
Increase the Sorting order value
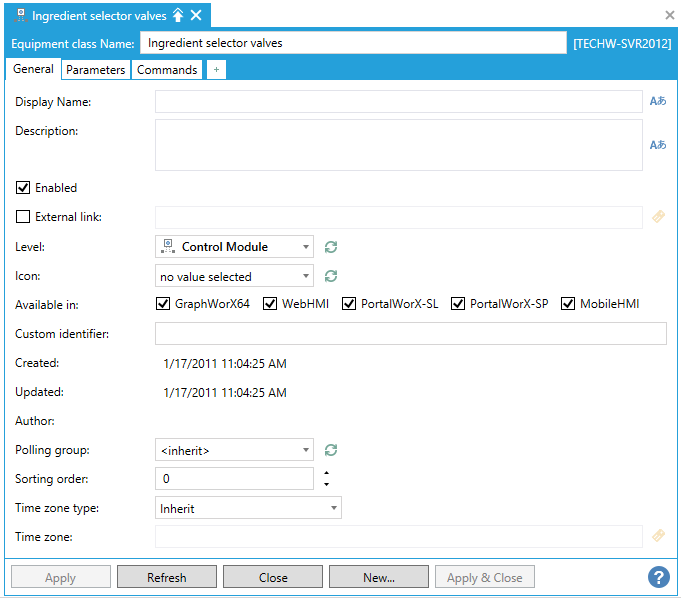[x=326, y=473]
